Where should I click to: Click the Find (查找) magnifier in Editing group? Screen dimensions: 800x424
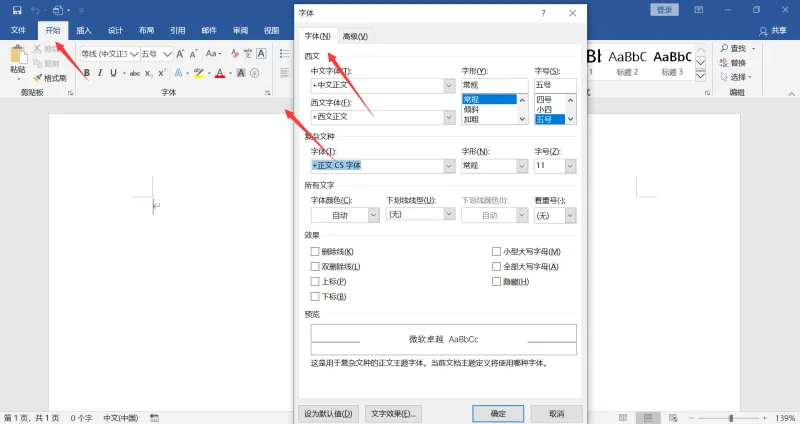734,48
